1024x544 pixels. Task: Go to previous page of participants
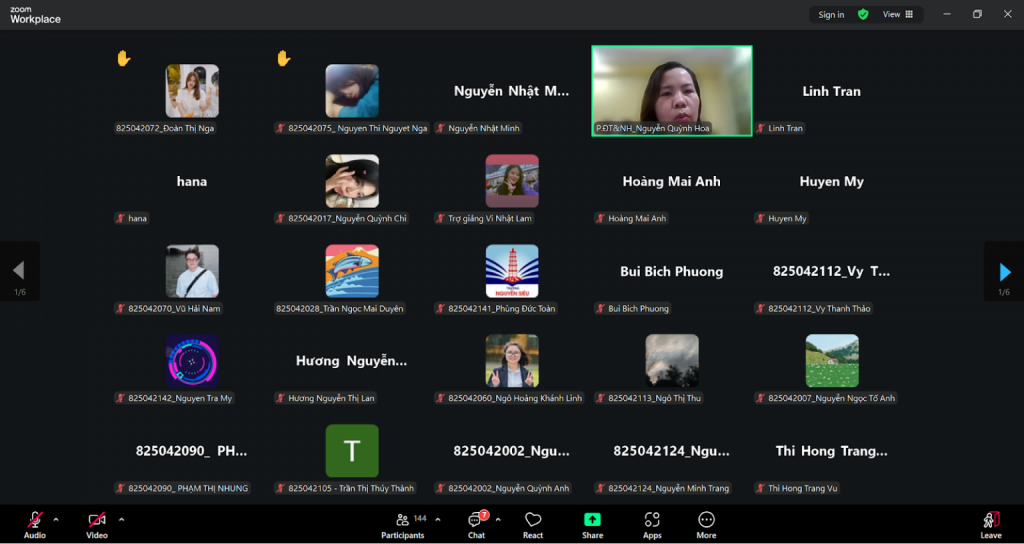(x=18, y=271)
